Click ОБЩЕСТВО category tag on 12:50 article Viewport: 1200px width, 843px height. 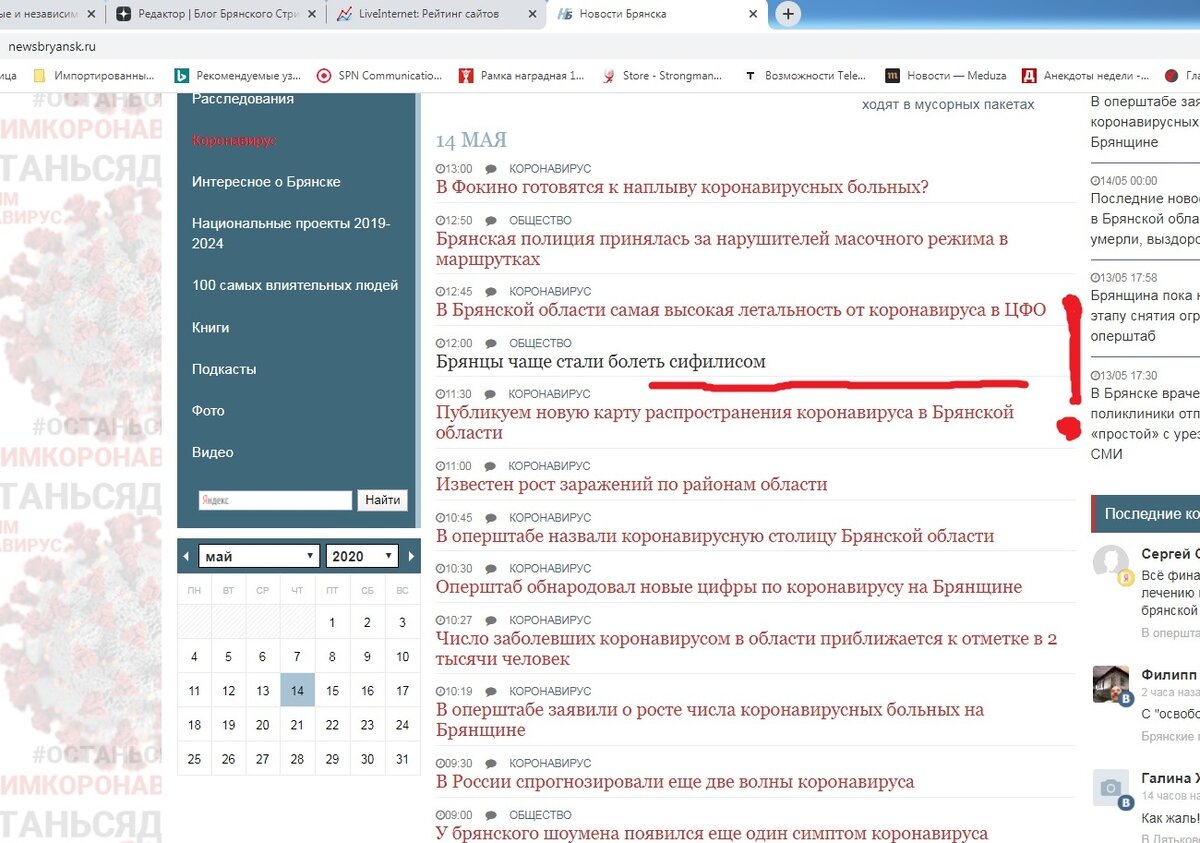[x=540, y=220]
